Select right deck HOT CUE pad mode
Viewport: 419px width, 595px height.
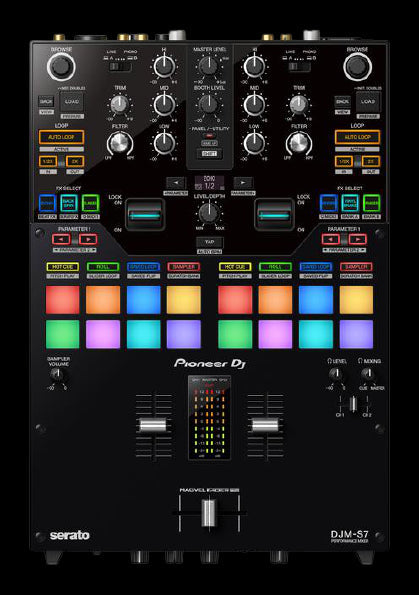click(235, 267)
